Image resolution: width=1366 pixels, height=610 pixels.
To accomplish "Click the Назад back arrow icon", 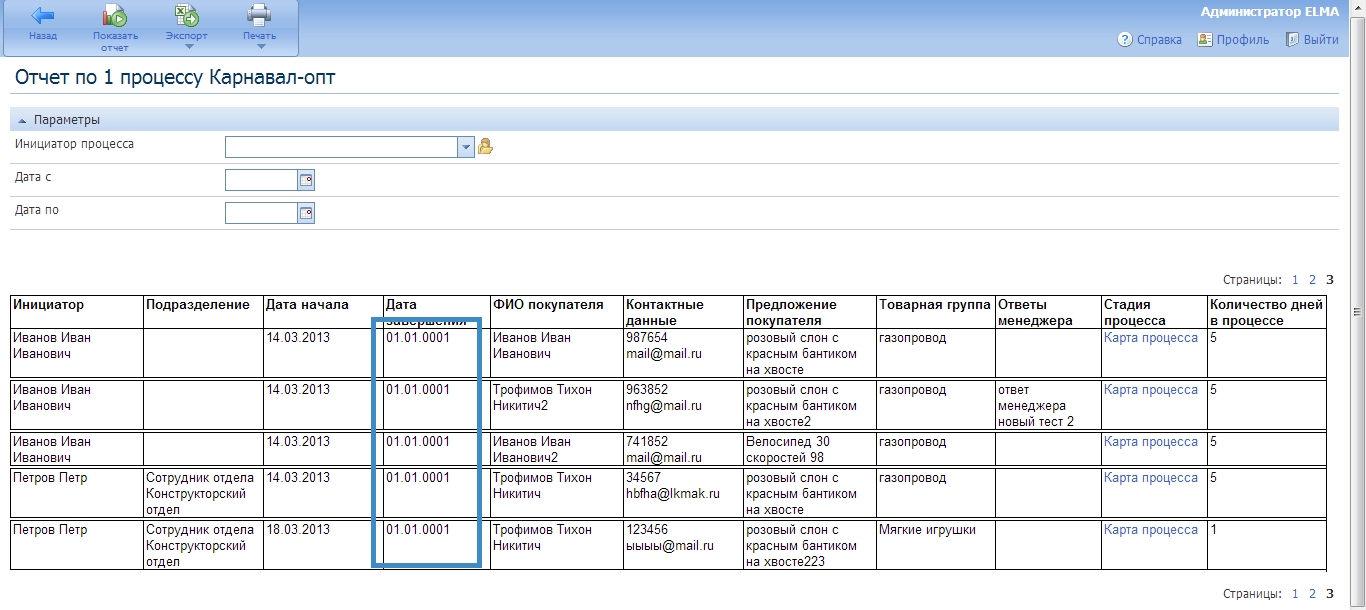I will pos(43,16).
